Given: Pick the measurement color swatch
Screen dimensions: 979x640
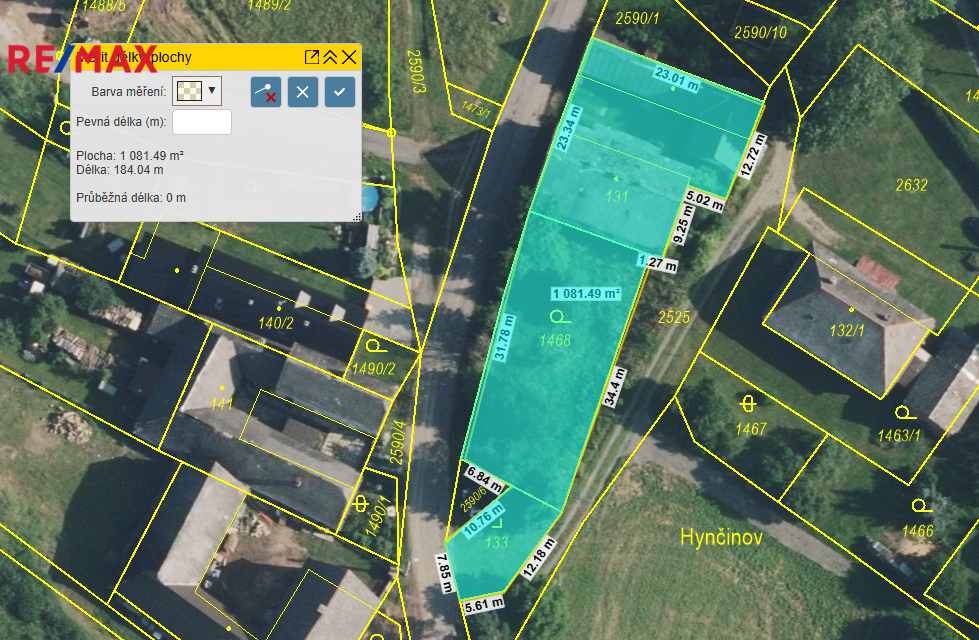Looking at the screenshot, I should coord(188,91).
